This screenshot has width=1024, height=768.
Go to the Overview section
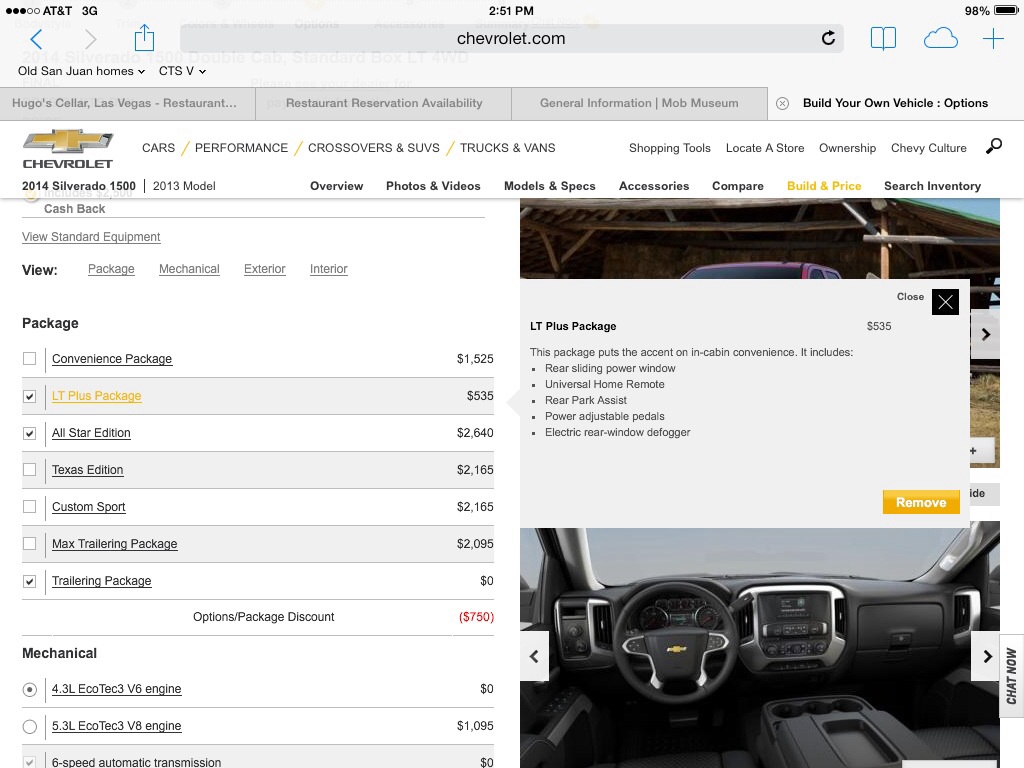pos(336,186)
